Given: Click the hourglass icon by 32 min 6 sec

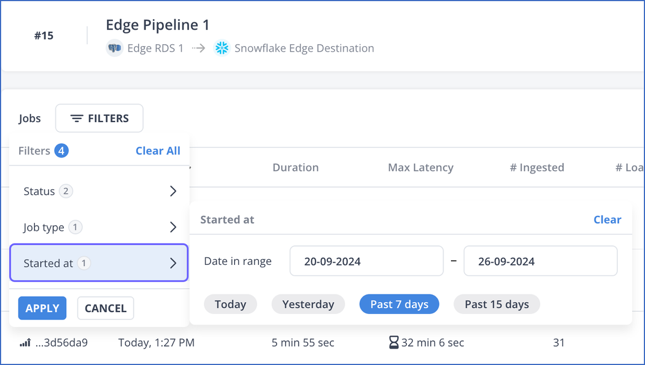Looking at the screenshot, I should [x=394, y=342].
